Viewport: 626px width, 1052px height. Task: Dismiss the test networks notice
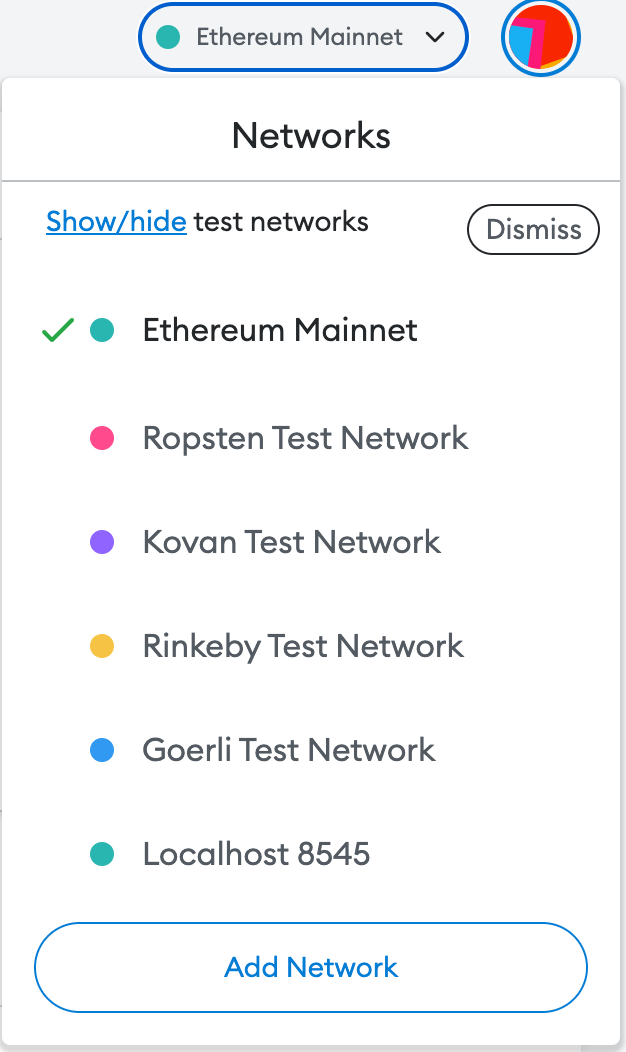pyautogui.click(x=533, y=230)
